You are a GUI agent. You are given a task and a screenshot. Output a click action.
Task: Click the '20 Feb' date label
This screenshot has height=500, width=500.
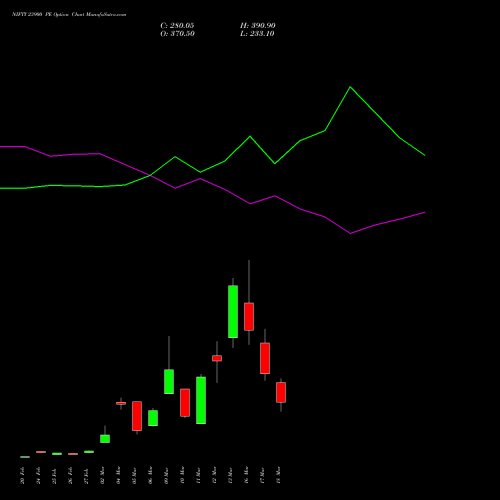[x=22, y=476]
